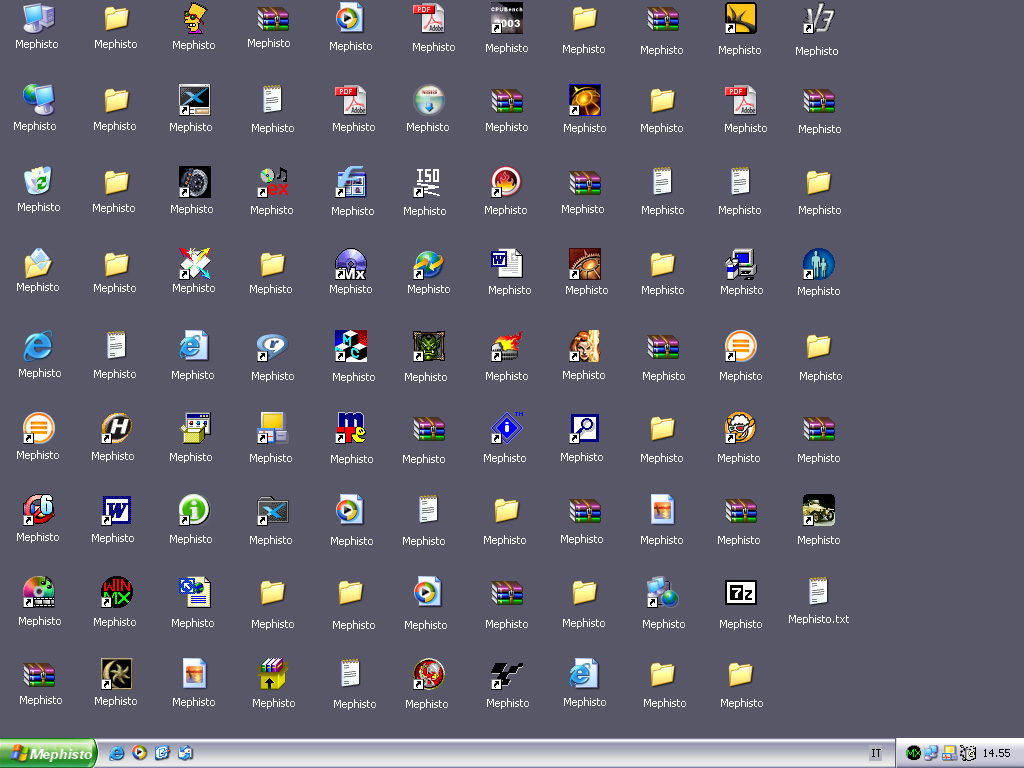The width and height of the screenshot is (1024, 768).
Task: Open the military vehicle game icon
Action: coord(818,510)
